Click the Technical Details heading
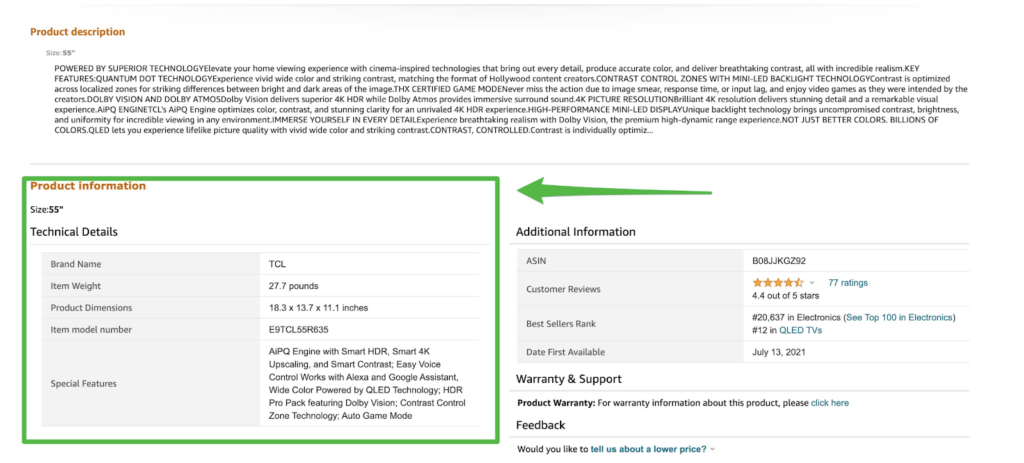 [x=74, y=232]
